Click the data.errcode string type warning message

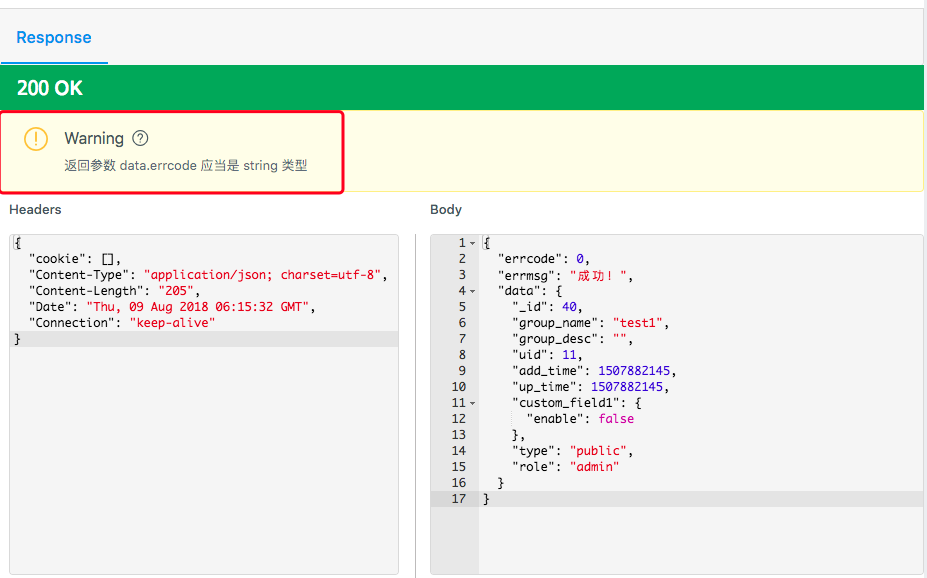pos(186,166)
